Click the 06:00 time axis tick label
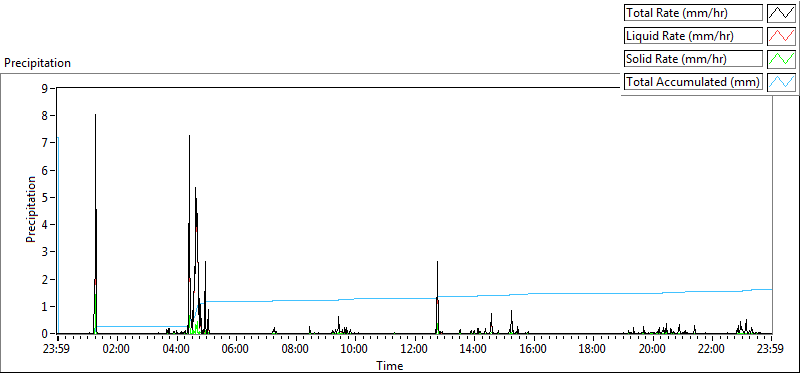 pos(236,350)
